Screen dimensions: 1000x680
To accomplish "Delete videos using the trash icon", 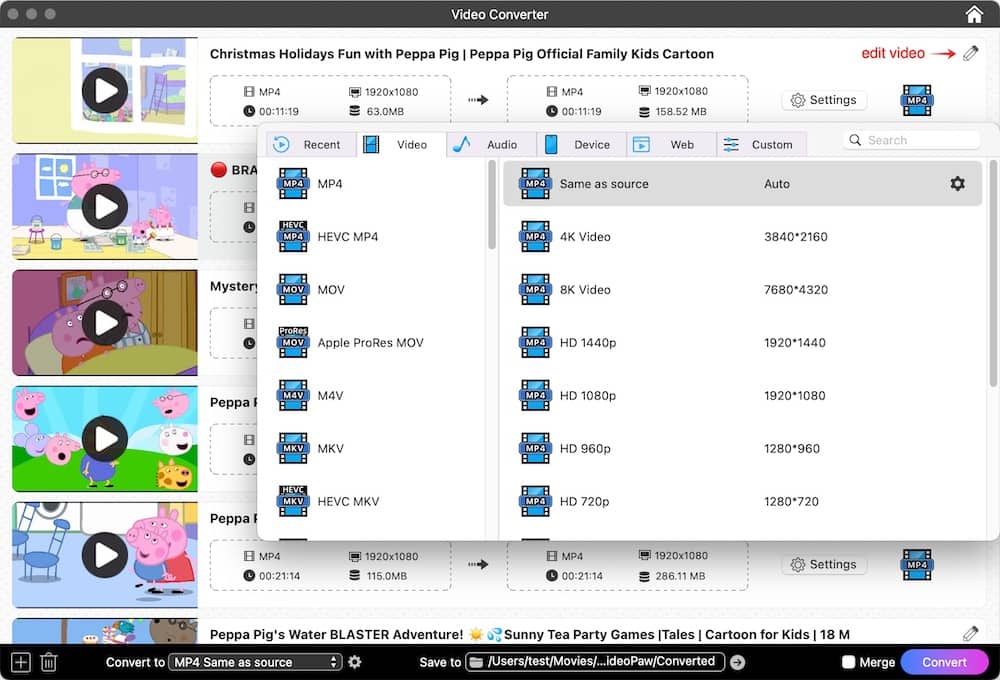I will pyautogui.click(x=48, y=661).
